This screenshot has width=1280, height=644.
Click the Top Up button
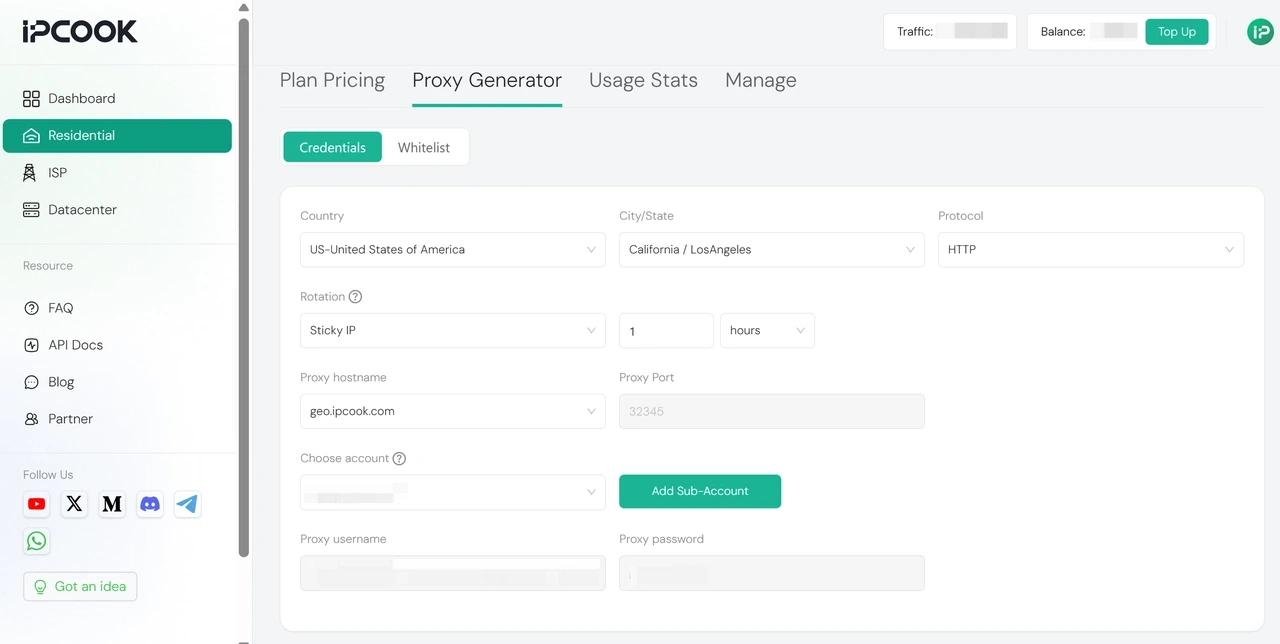tap(1177, 32)
